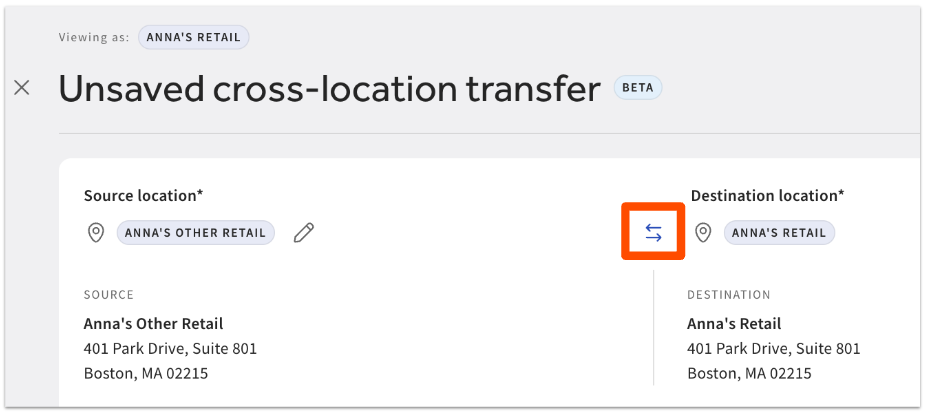Click the Destination location* field label
Viewport: 926px width, 415px height.
[x=767, y=196]
